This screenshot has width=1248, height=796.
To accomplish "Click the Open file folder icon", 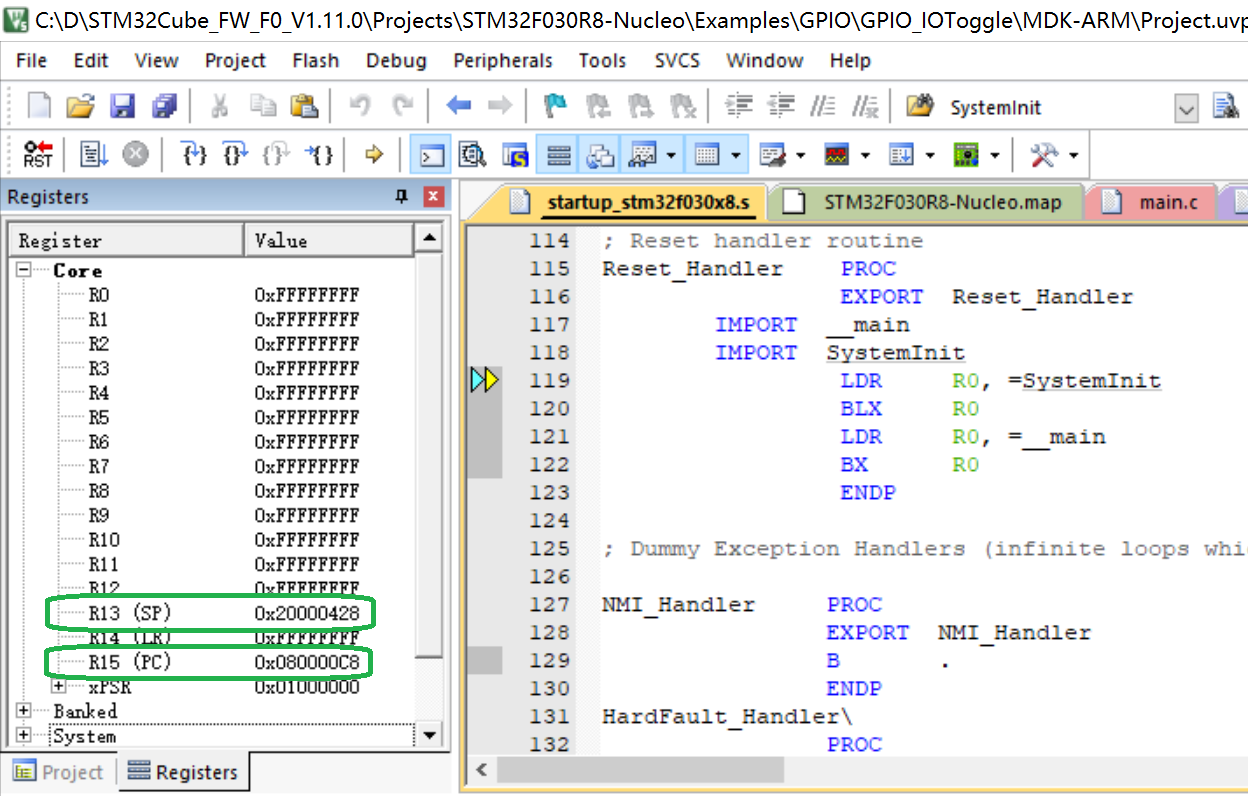I will 79,106.
